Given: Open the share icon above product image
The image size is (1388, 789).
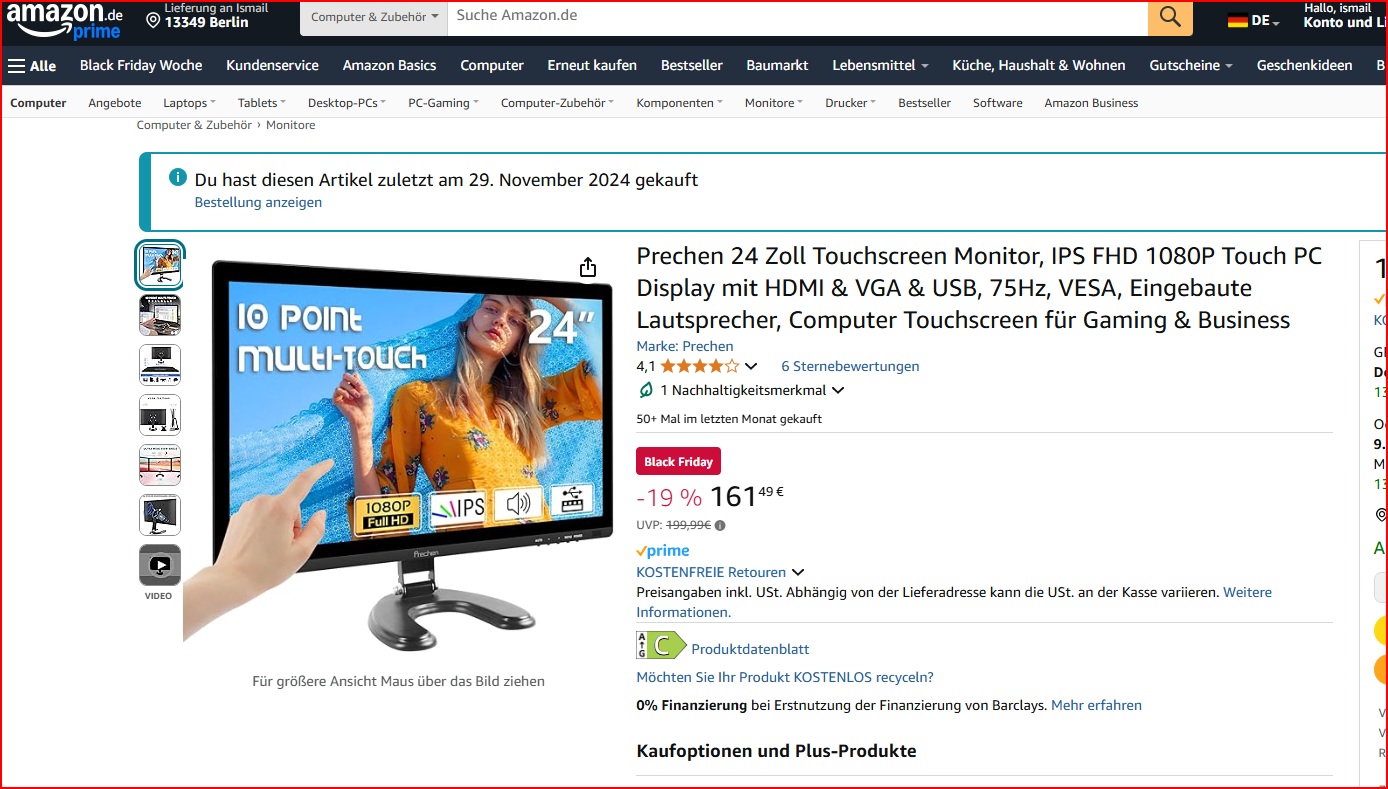Looking at the screenshot, I should (x=588, y=267).
